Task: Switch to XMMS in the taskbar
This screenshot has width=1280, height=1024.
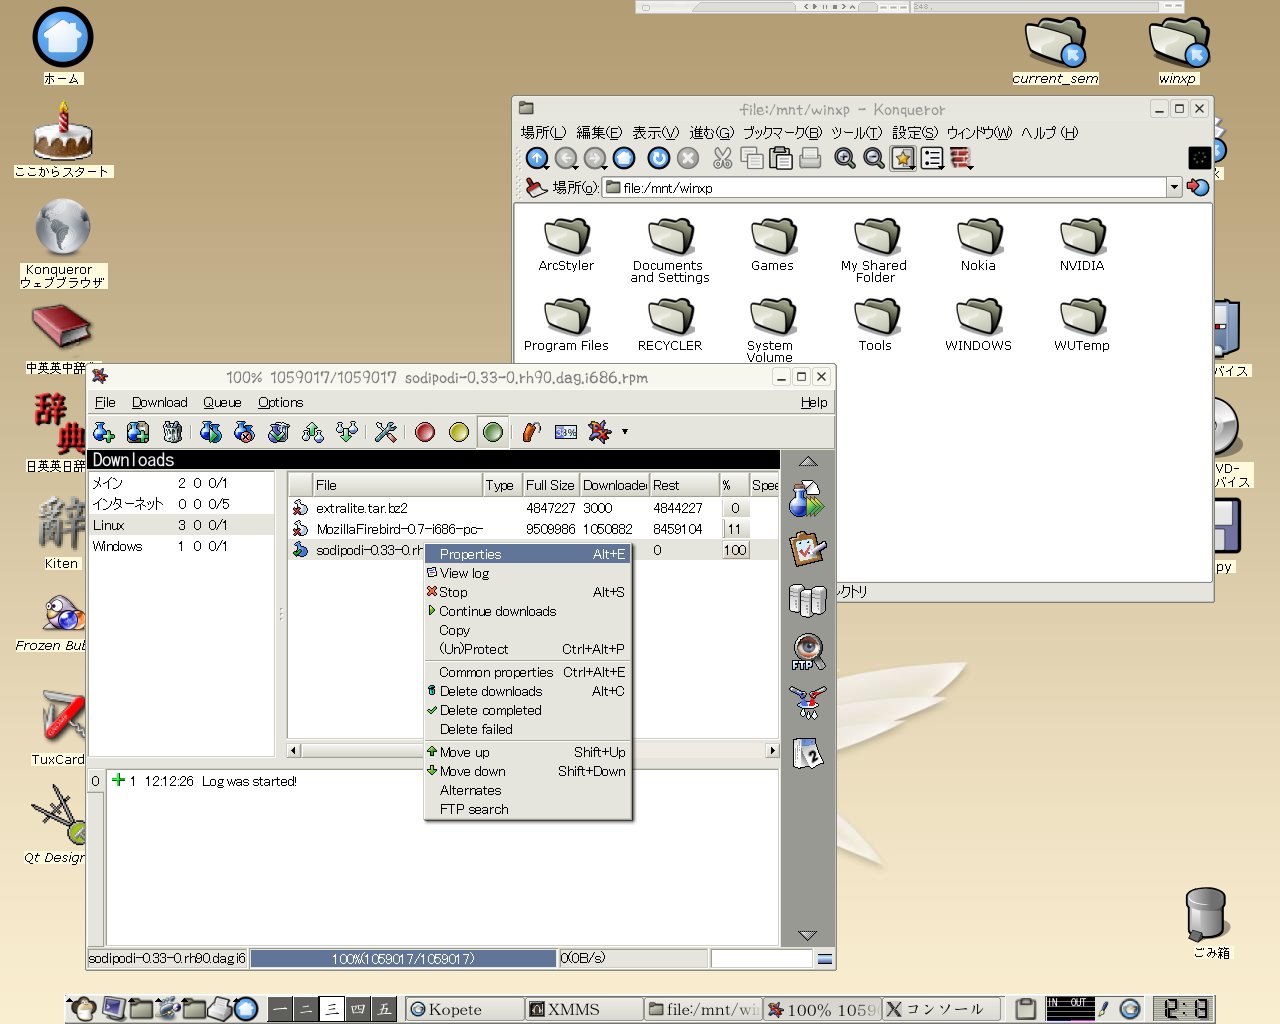Action: tap(584, 1009)
